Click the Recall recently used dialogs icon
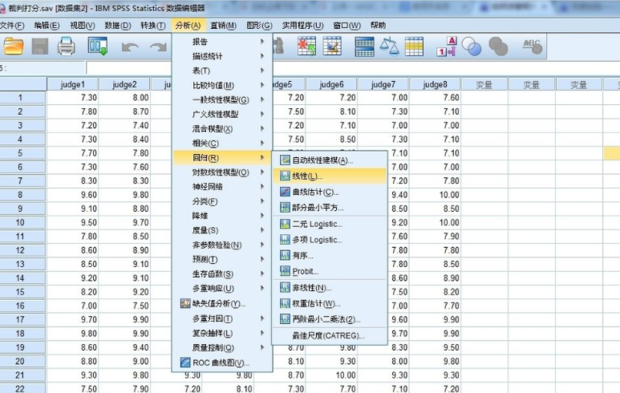This screenshot has width=620, height=393. click(x=98, y=47)
